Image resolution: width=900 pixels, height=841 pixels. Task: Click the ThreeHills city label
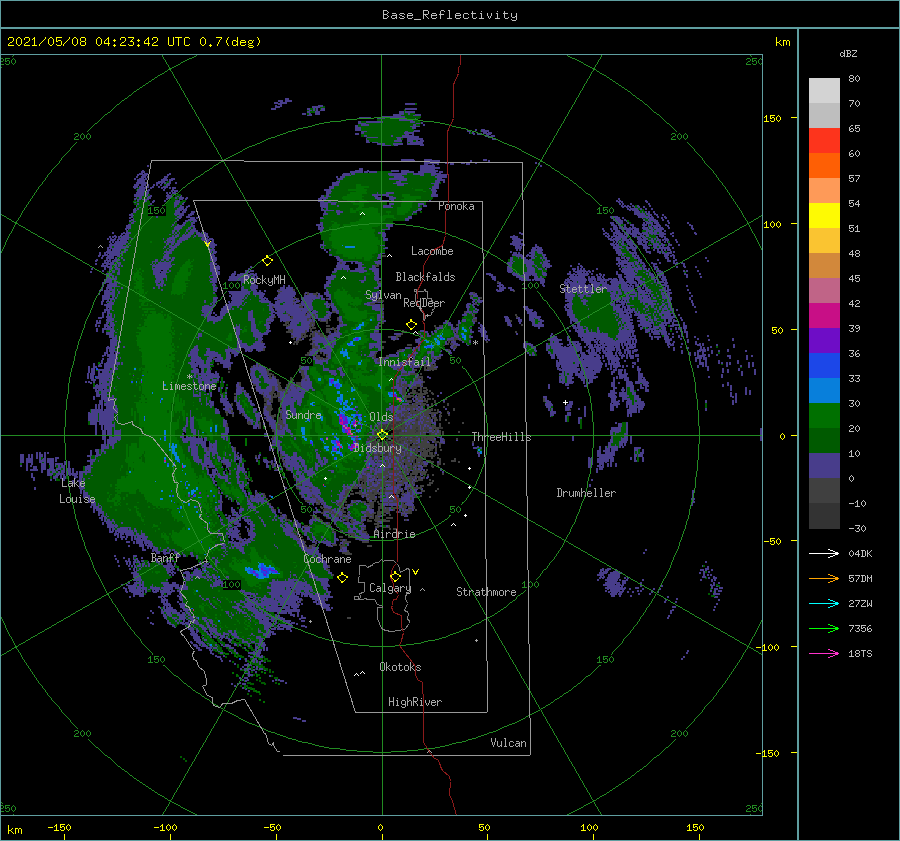coord(502,437)
